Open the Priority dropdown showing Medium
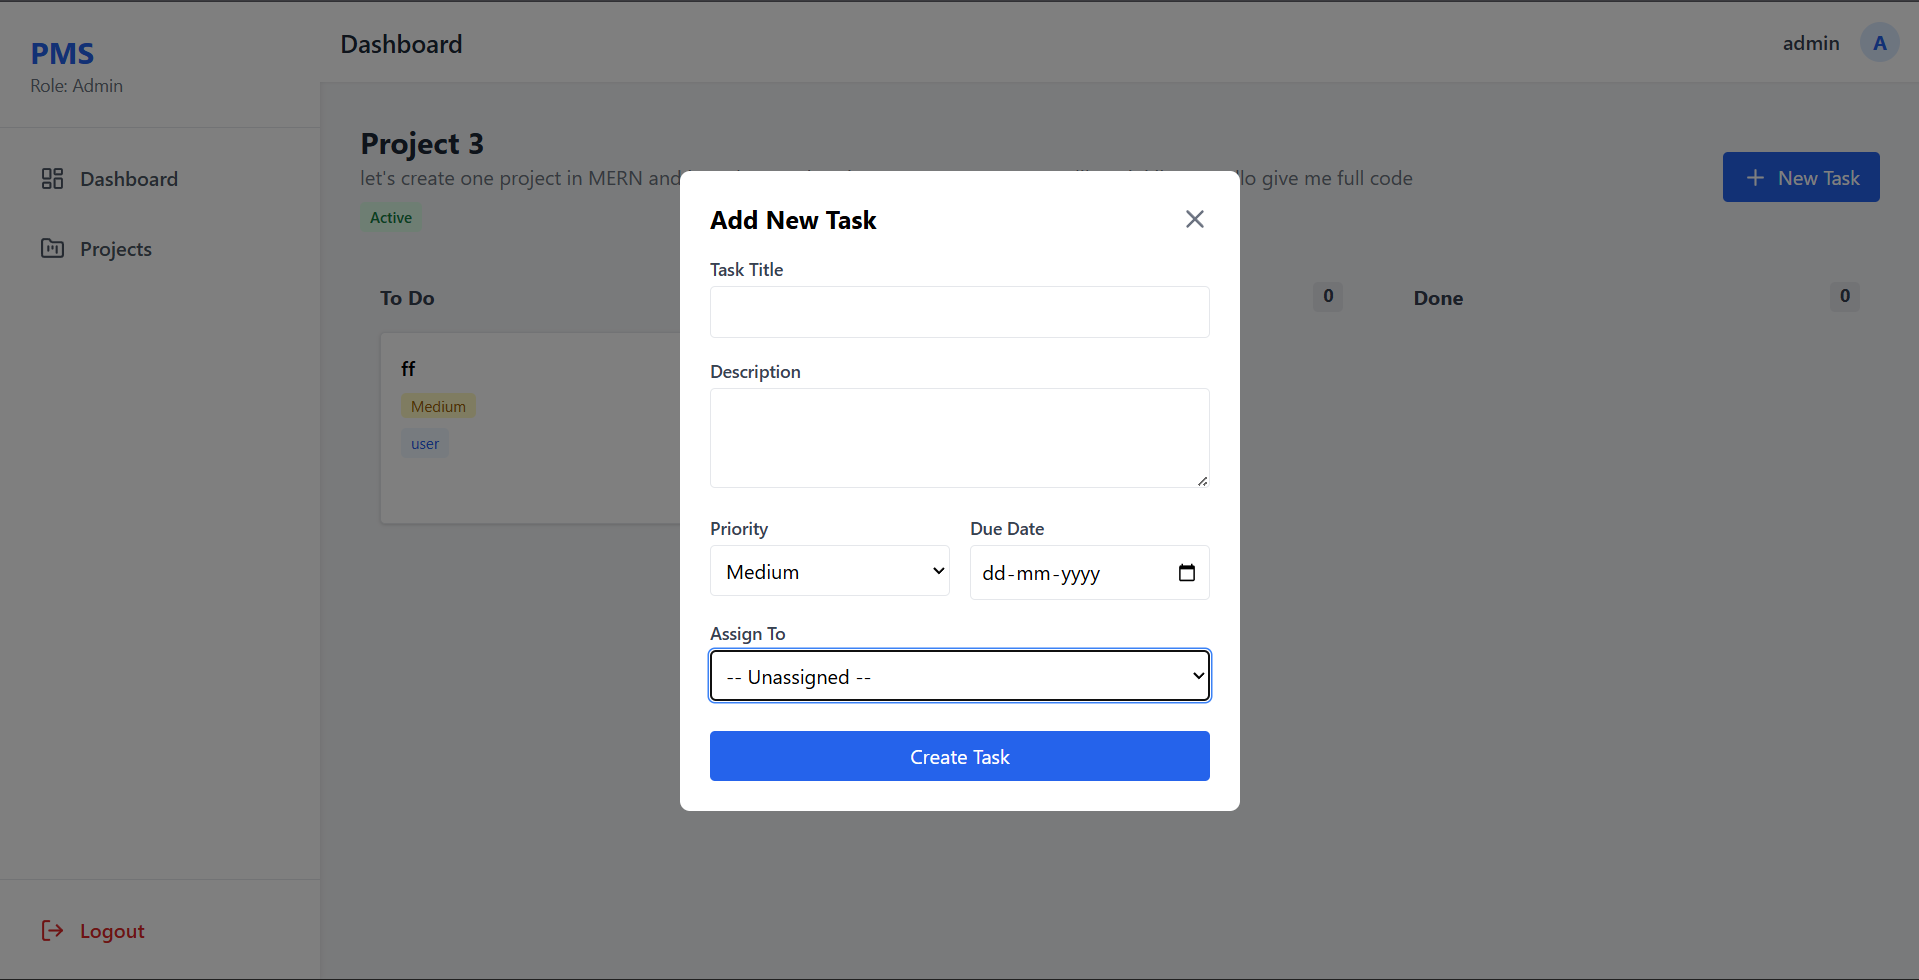 [828, 571]
